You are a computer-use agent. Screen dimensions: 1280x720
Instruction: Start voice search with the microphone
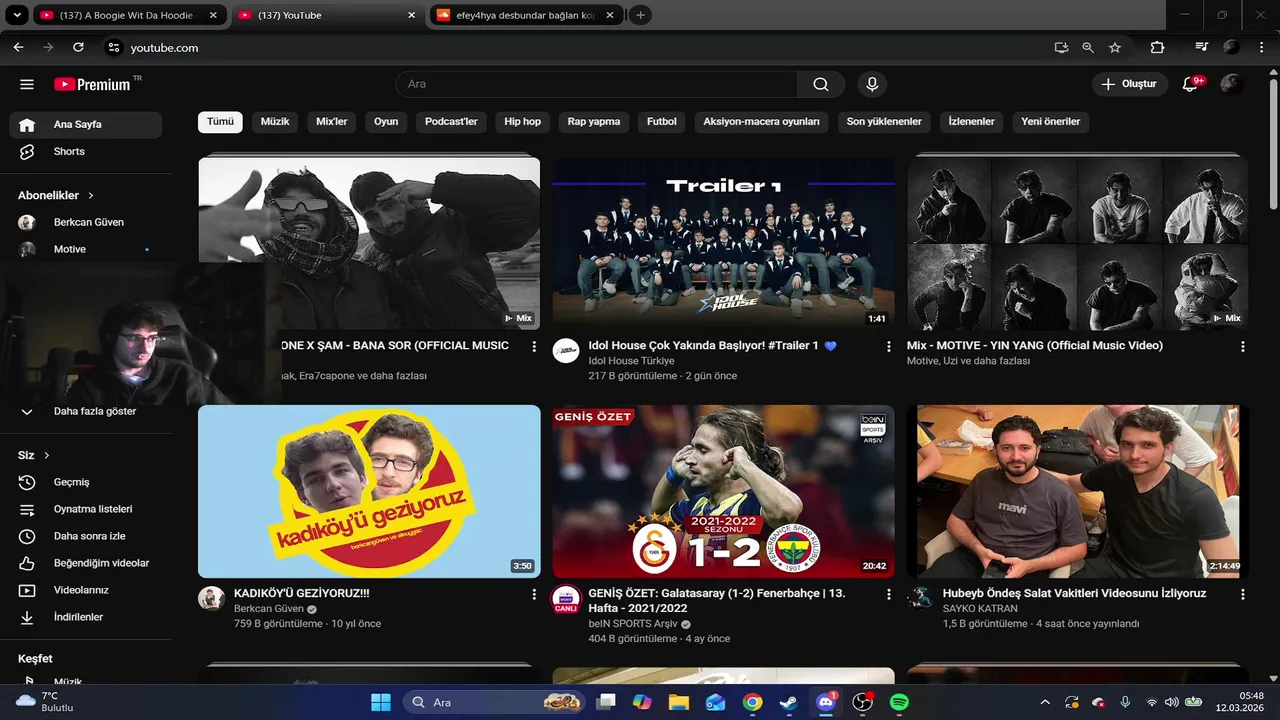872,84
